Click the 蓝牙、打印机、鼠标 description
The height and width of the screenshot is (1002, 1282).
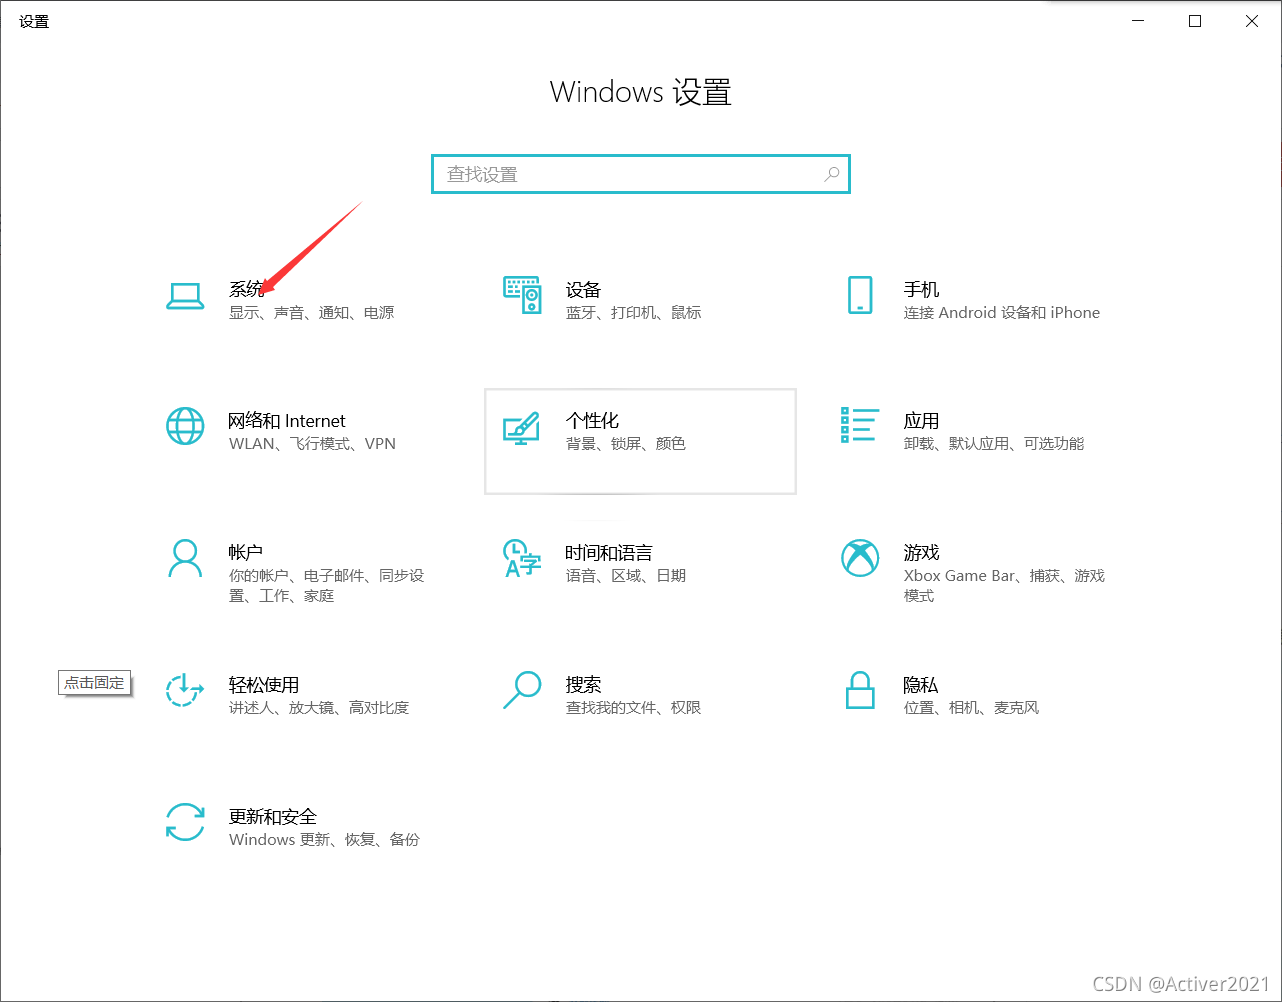click(x=634, y=313)
